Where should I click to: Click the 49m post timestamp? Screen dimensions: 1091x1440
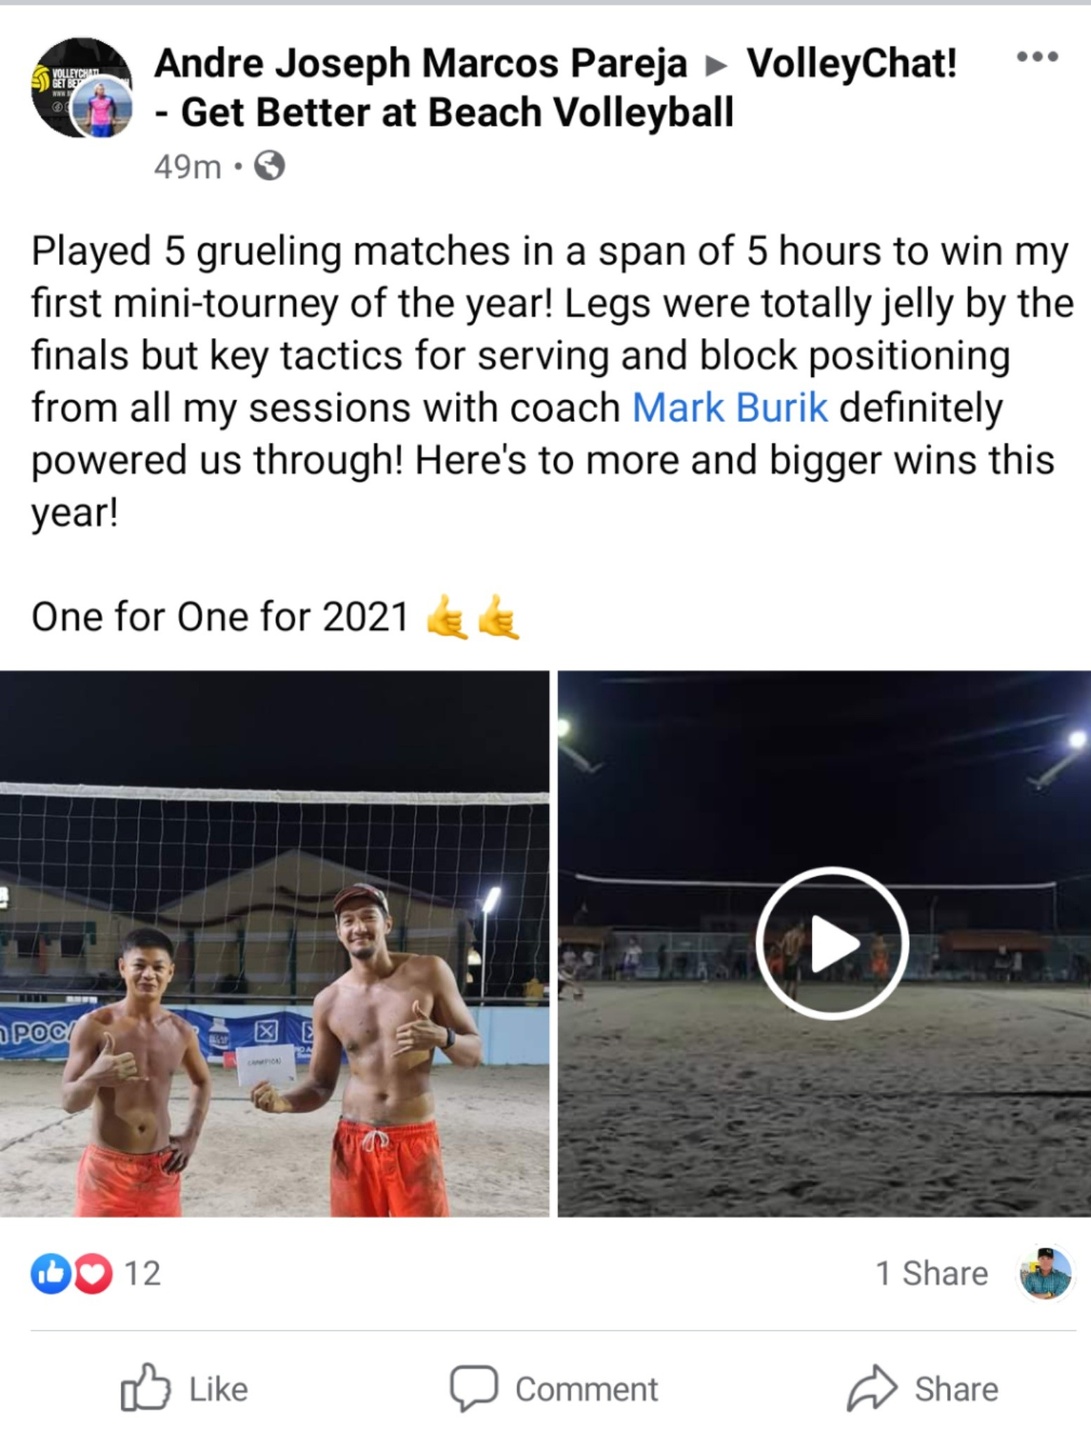click(x=187, y=166)
